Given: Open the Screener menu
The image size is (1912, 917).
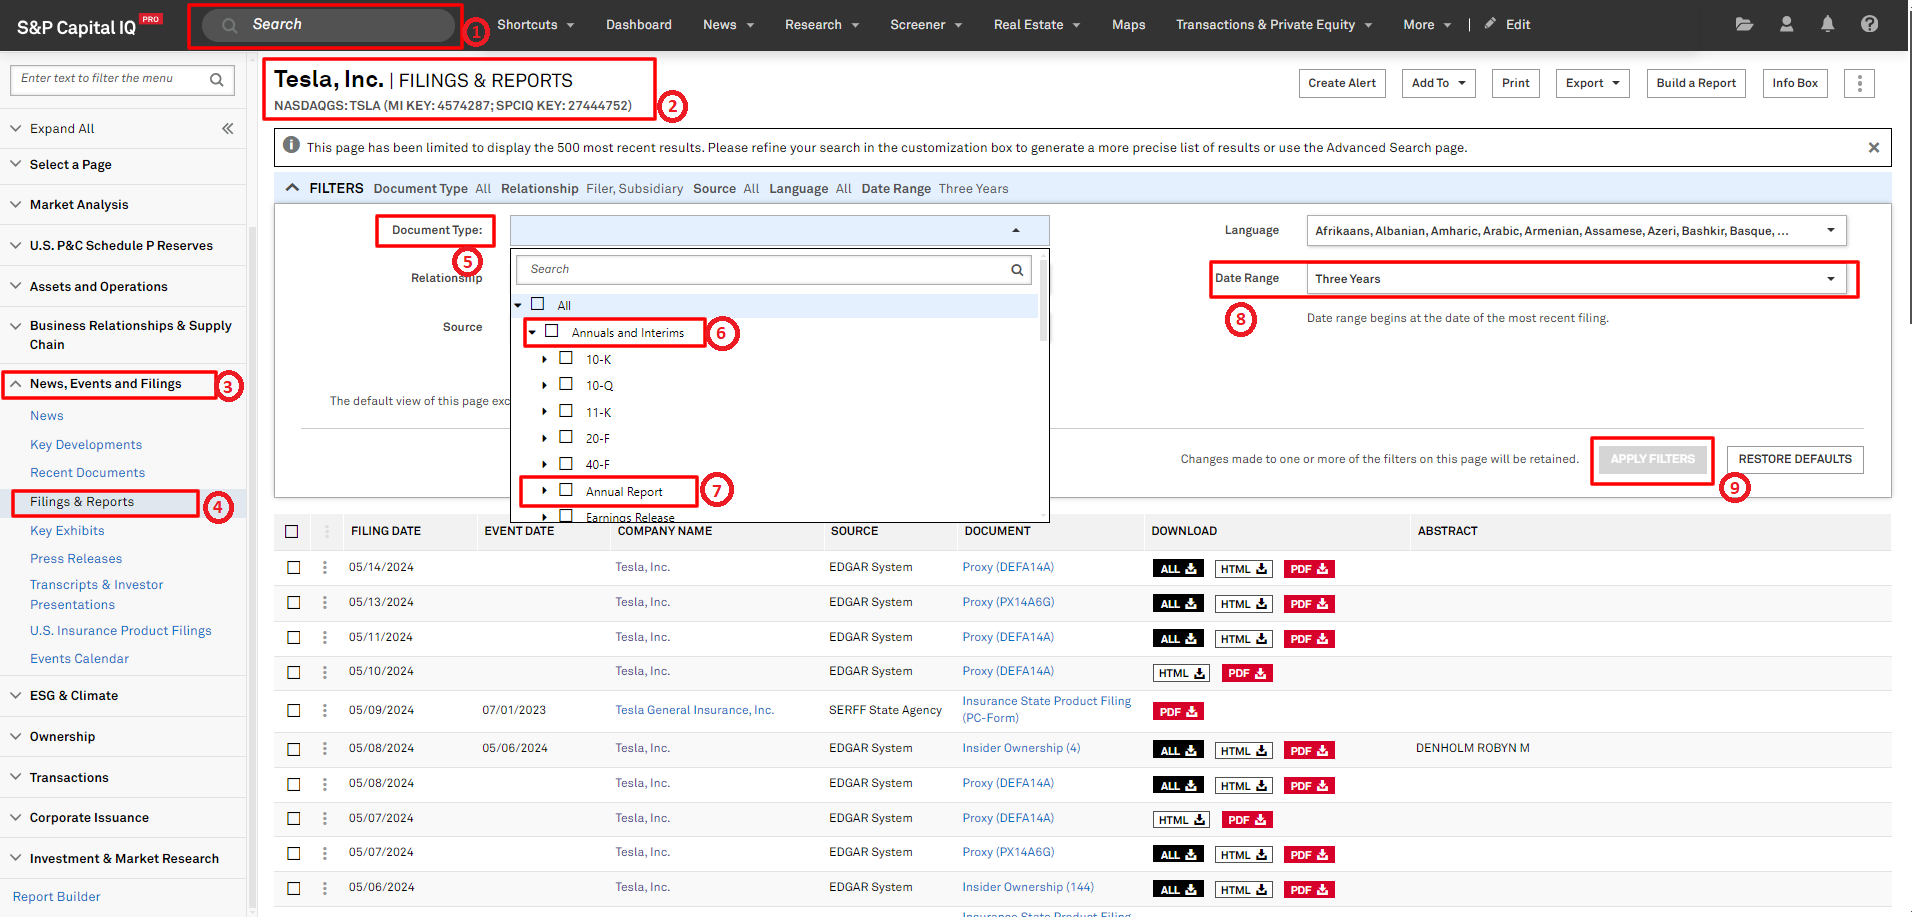Looking at the screenshot, I should [926, 25].
